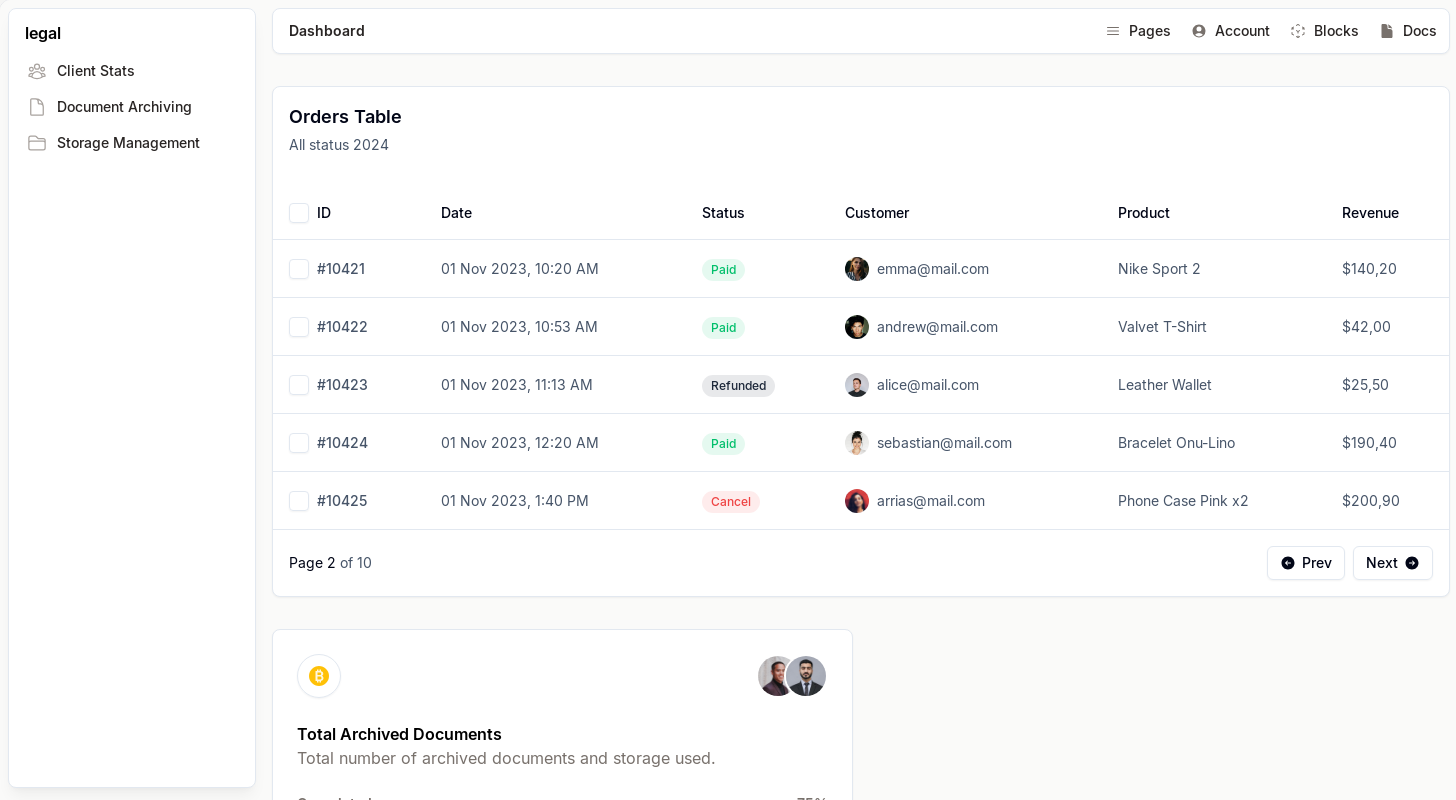The height and width of the screenshot is (800, 1456).
Task: Click the Client Stats people icon
Action: tap(37, 71)
